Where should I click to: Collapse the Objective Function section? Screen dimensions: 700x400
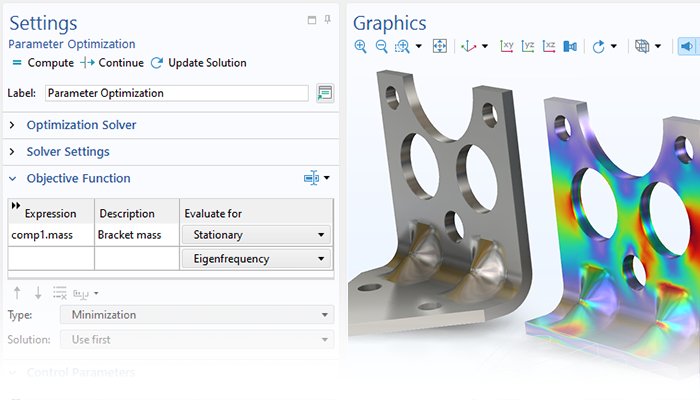(12, 179)
